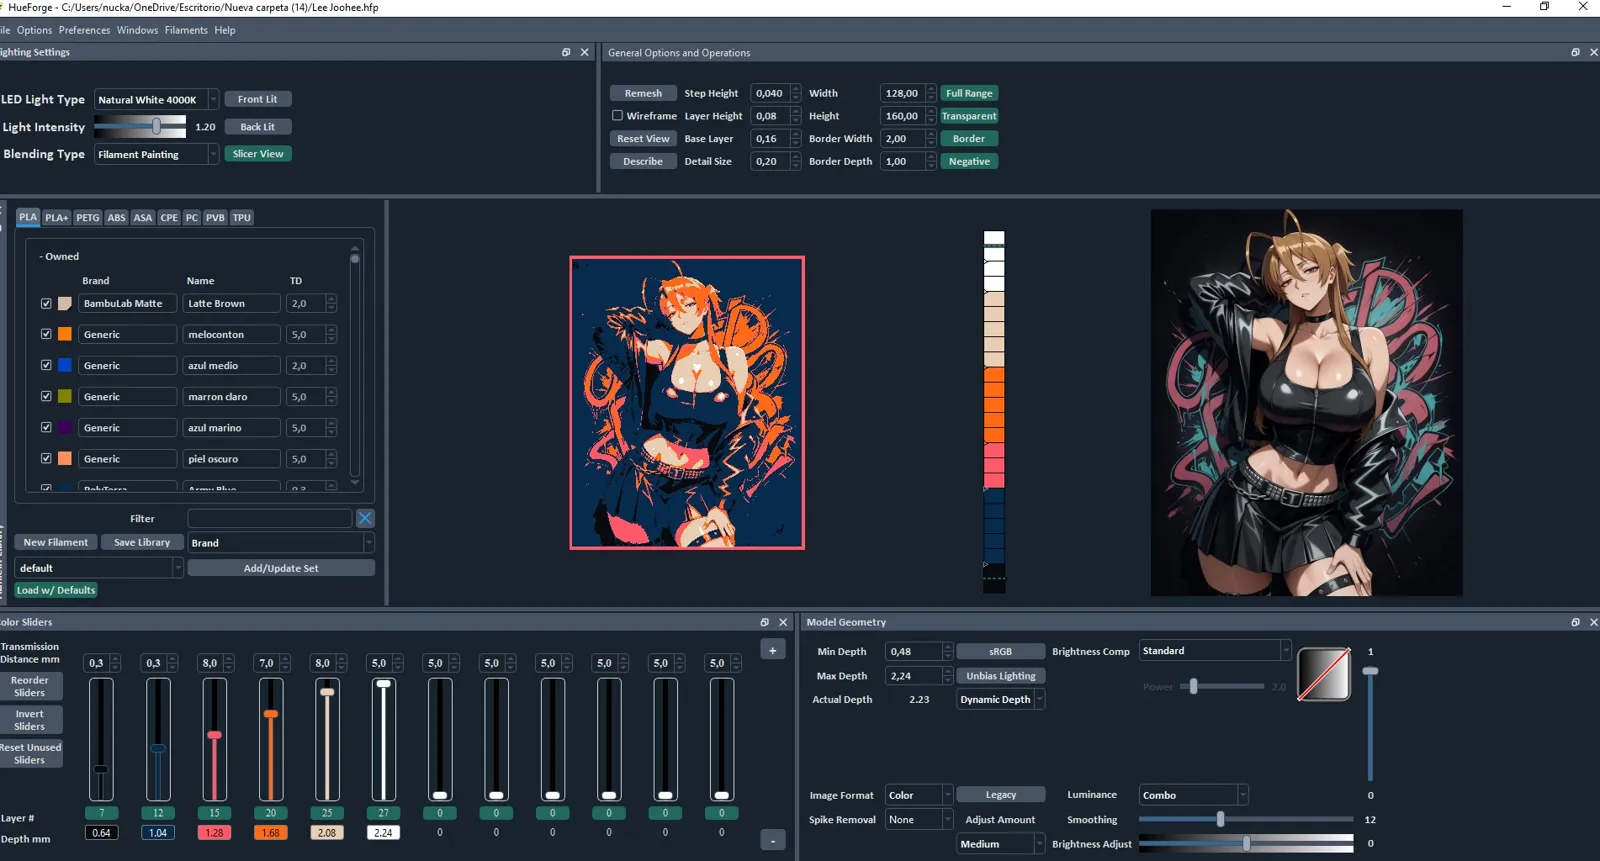Screen dimensions: 1600x861
Task: Close the Lighting Settings panel
Action: (x=585, y=52)
